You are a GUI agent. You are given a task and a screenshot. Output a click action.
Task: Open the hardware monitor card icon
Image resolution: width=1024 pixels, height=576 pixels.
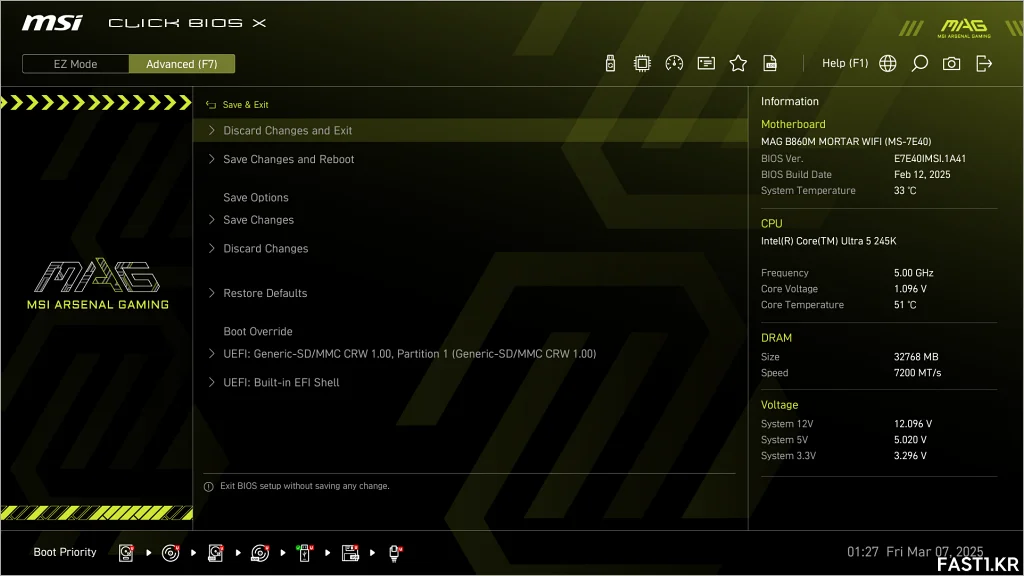point(706,63)
